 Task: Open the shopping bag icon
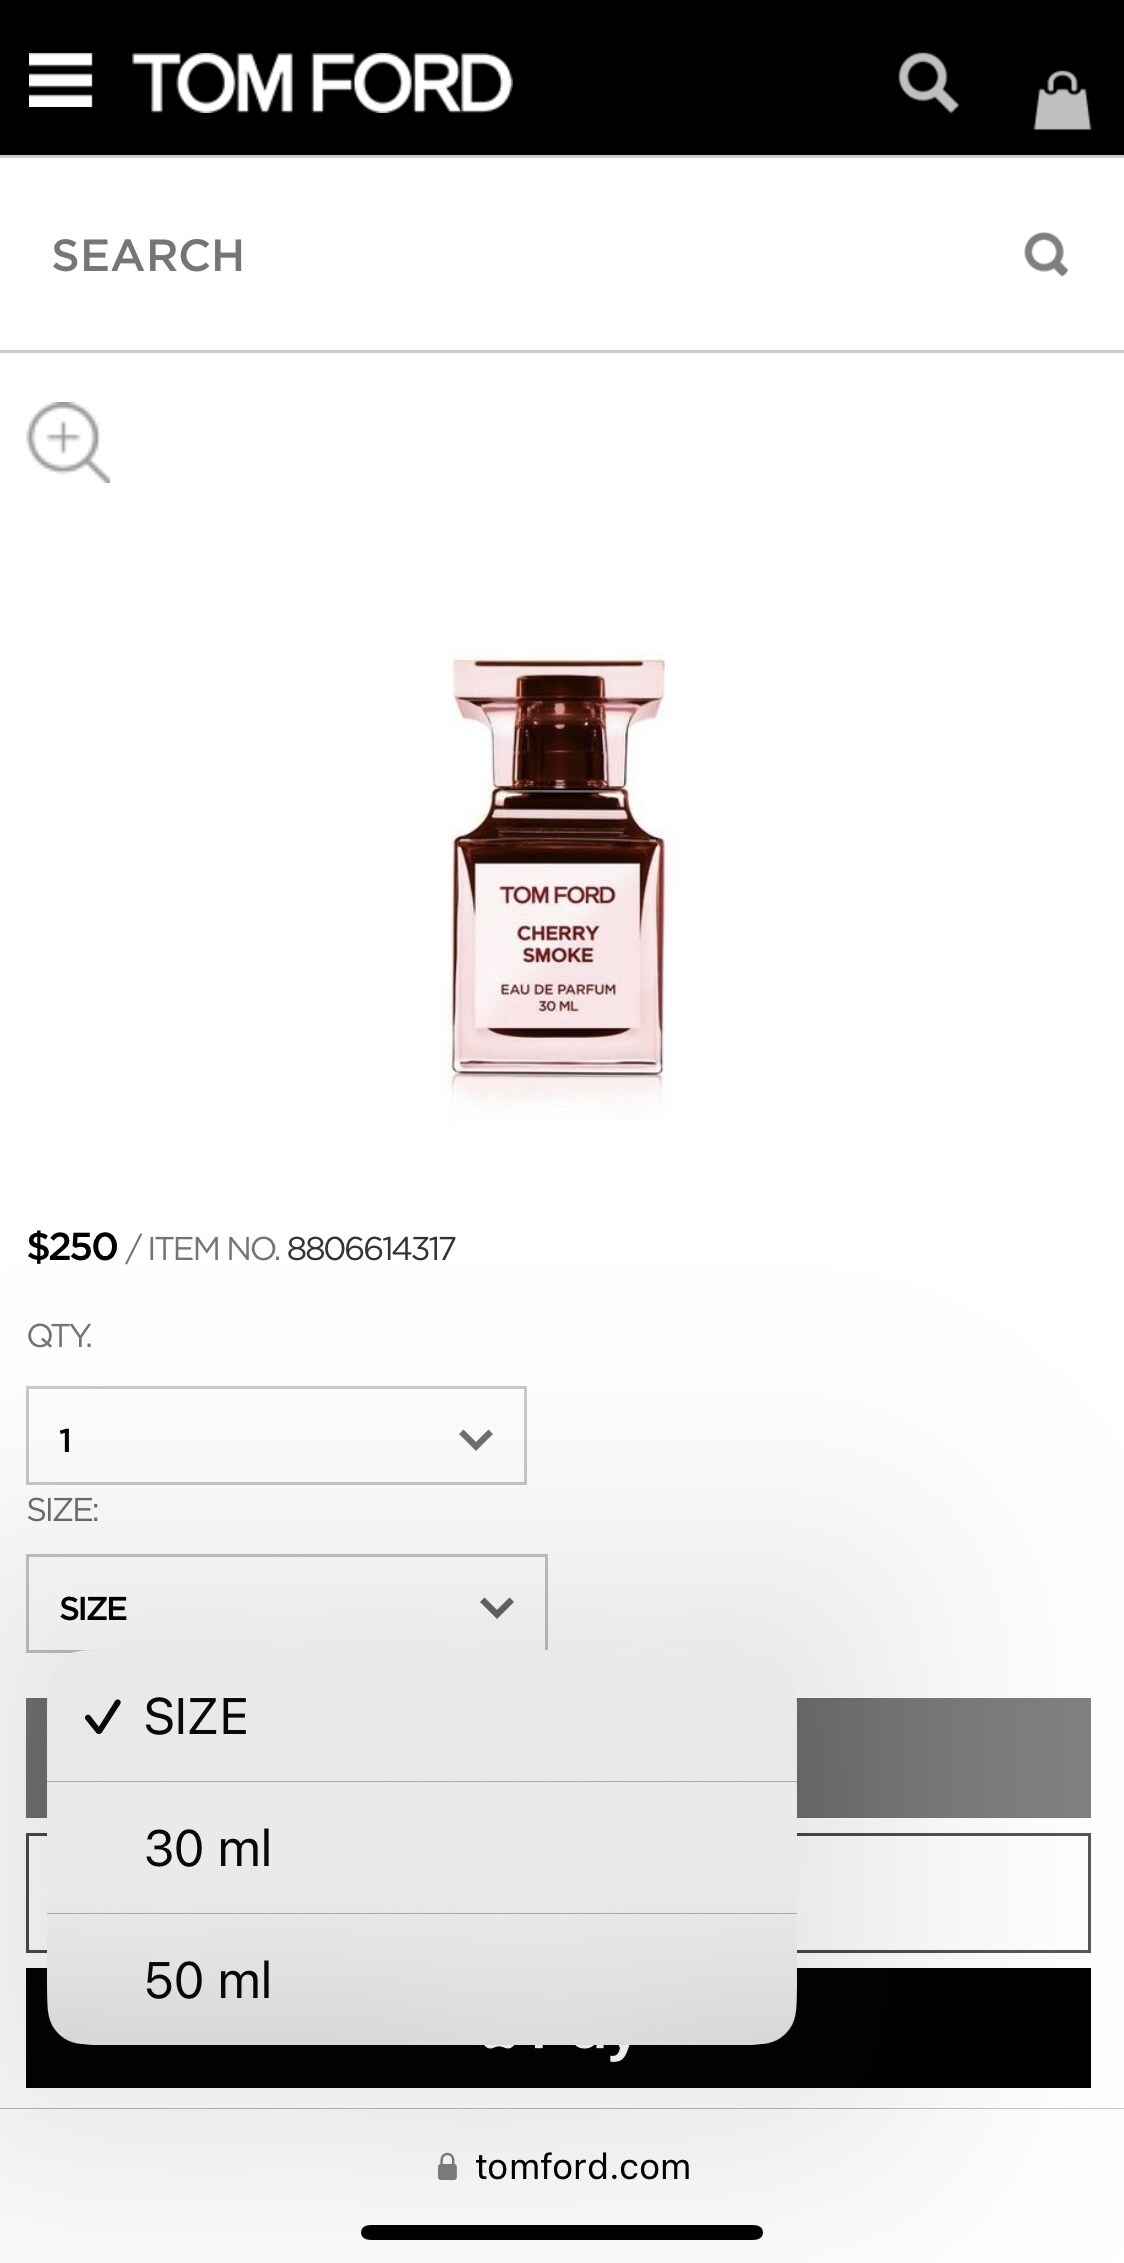click(x=1061, y=100)
